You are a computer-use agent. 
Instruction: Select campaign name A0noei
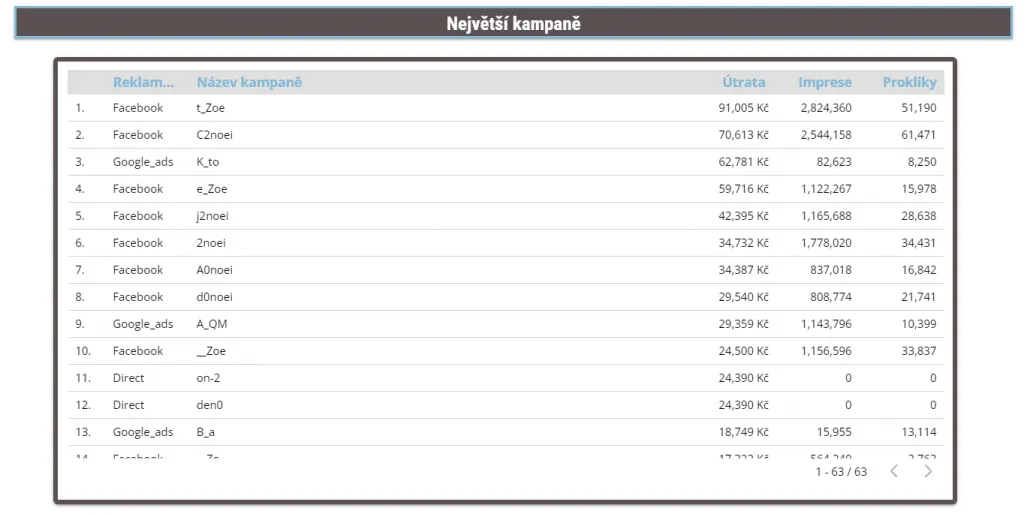coord(214,270)
